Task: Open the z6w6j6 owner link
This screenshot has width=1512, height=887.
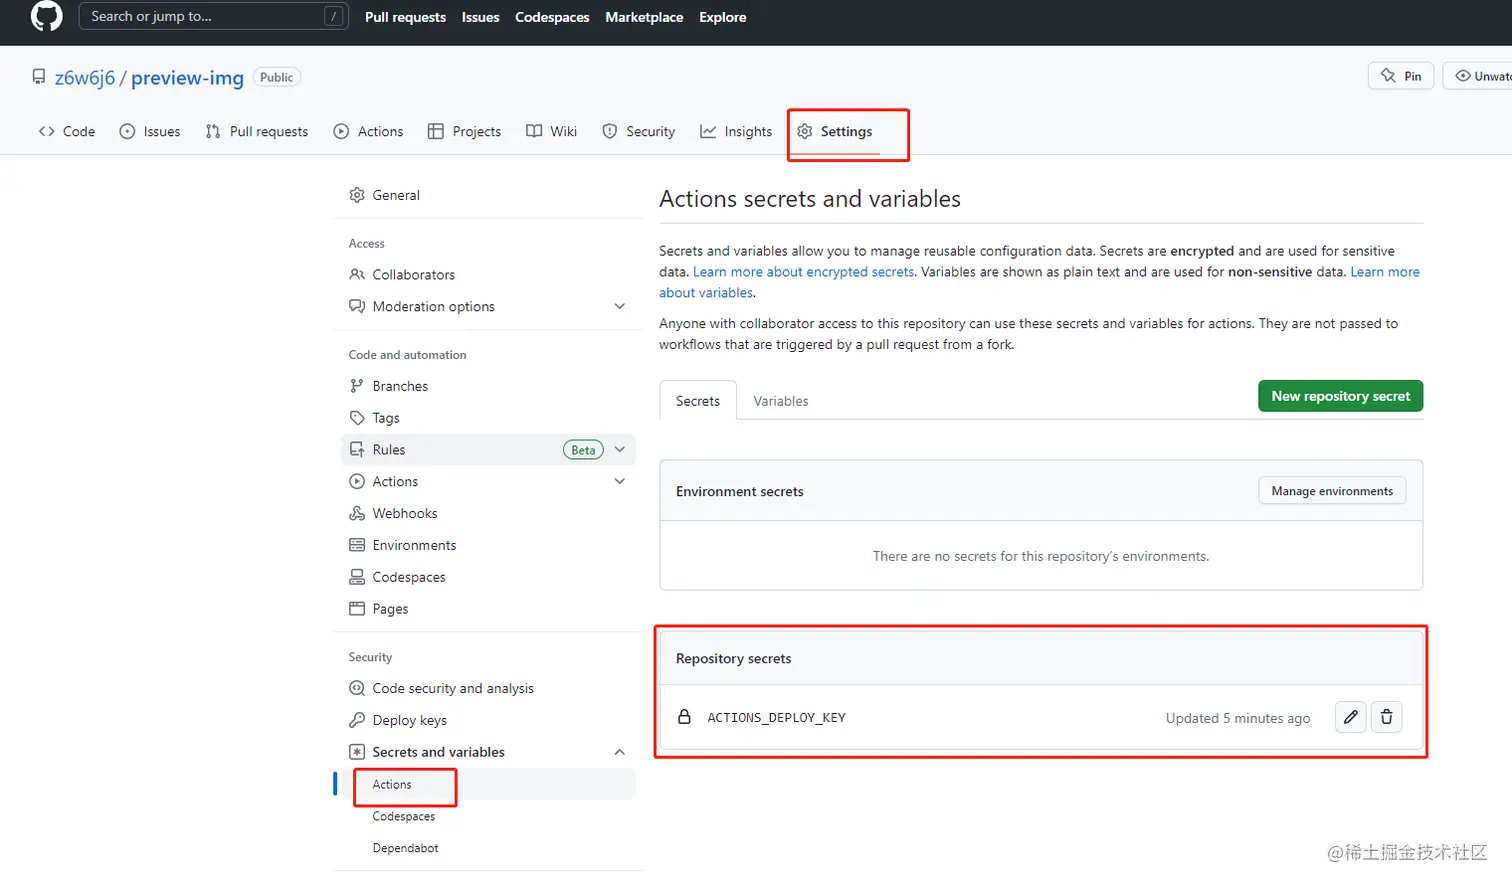Action: tap(85, 77)
